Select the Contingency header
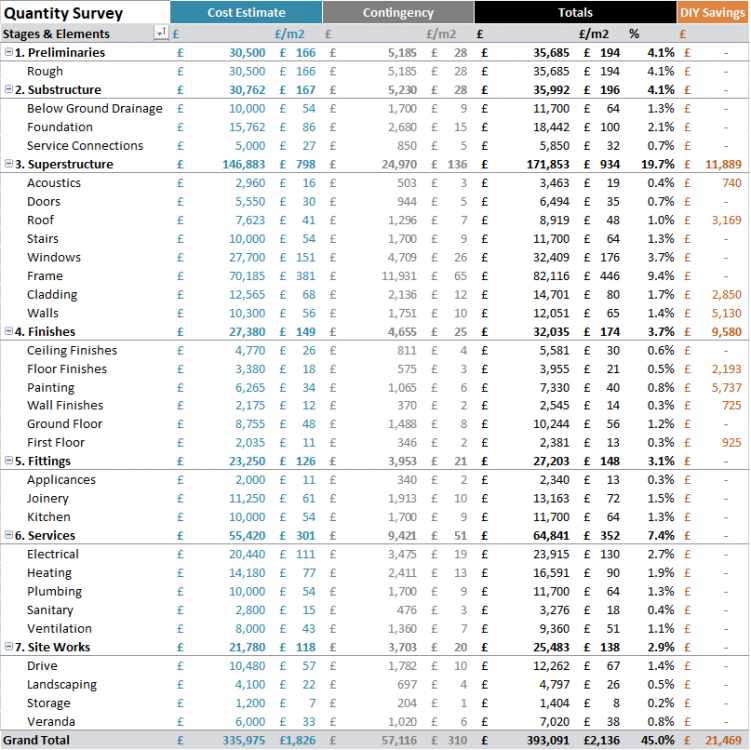 click(398, 12)
